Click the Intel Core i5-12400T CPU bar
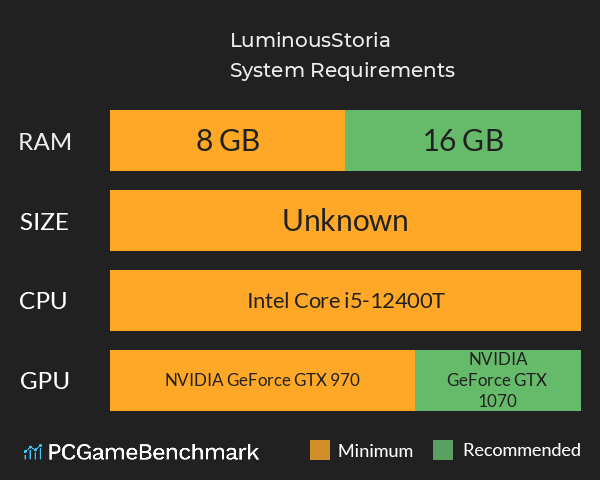 point(345,300)
